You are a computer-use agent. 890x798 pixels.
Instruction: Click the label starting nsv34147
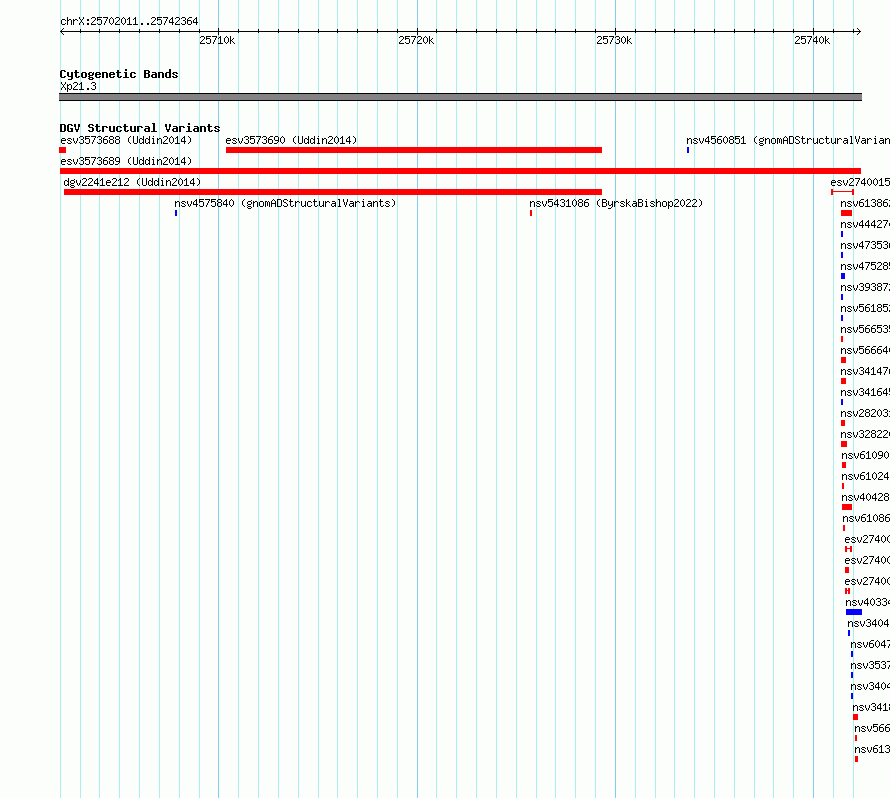pyautogui.click(x=865, y=371)
